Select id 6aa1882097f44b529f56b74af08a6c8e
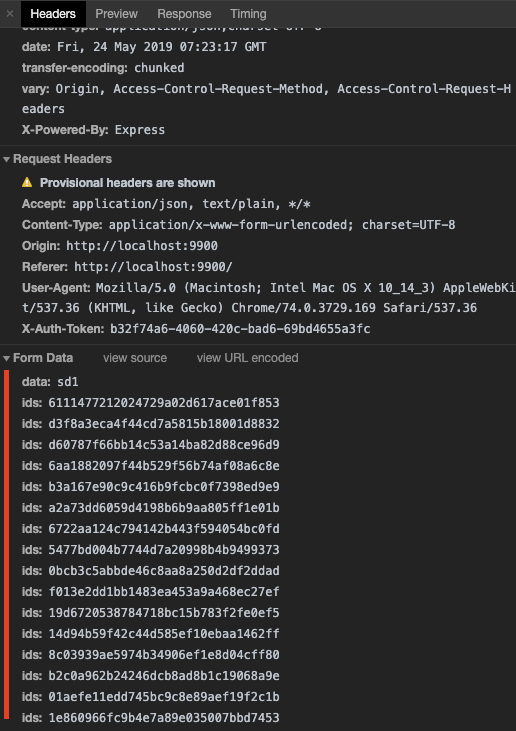Screen dimensions: 516x731 (164, 466)
